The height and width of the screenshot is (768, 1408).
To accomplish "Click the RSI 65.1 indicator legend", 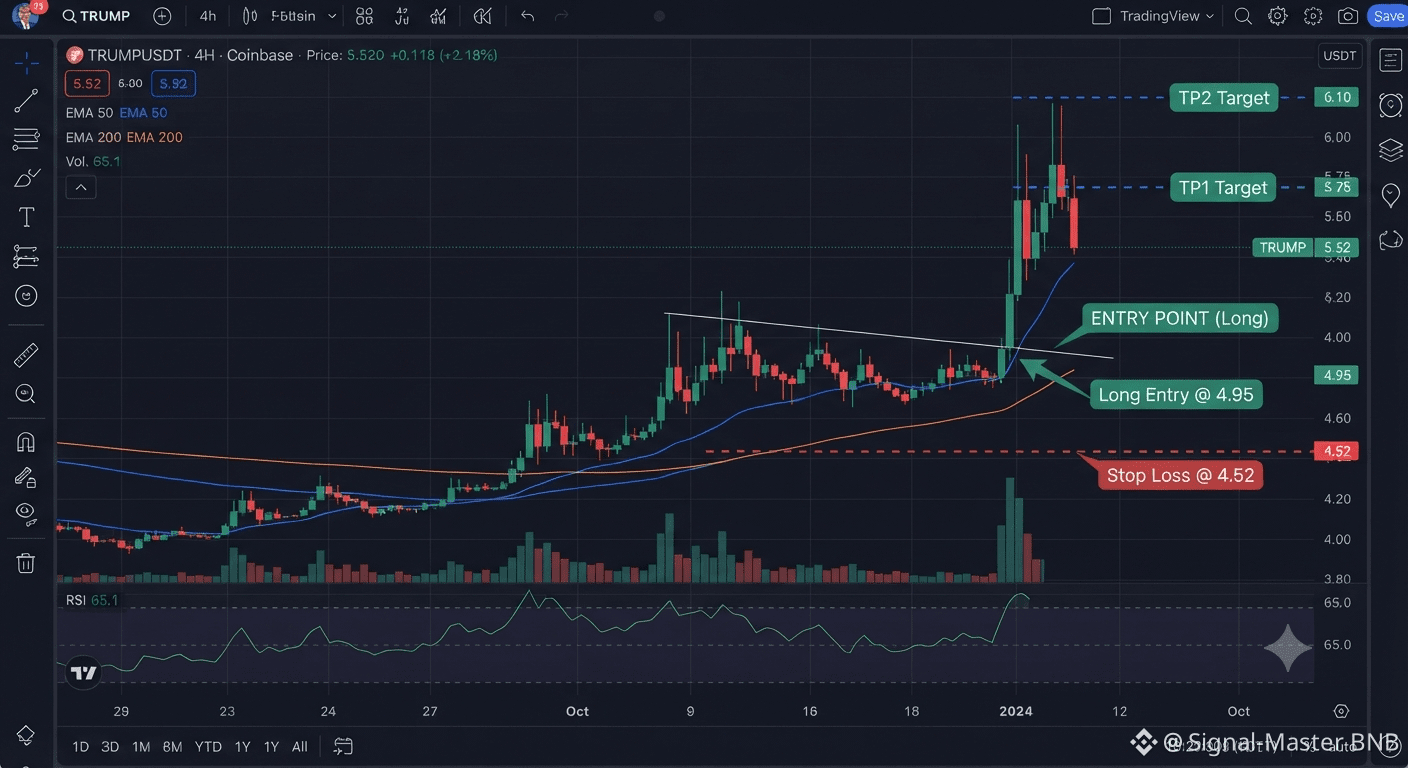I will click(x=91, y=600).
